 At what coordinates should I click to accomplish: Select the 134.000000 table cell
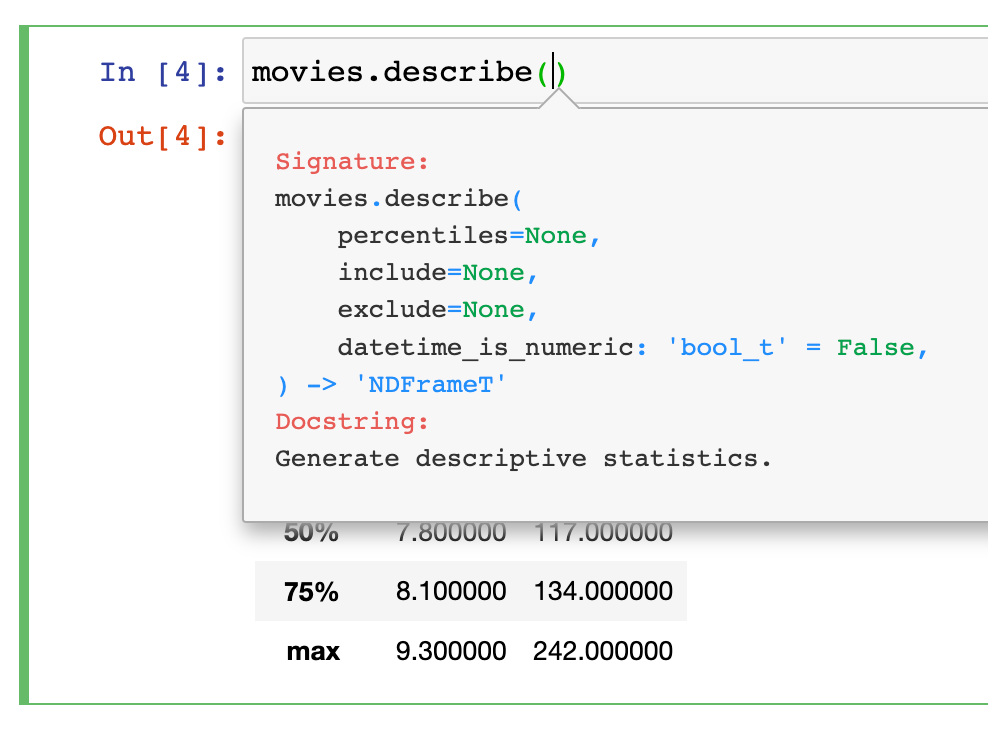[603, 592]
